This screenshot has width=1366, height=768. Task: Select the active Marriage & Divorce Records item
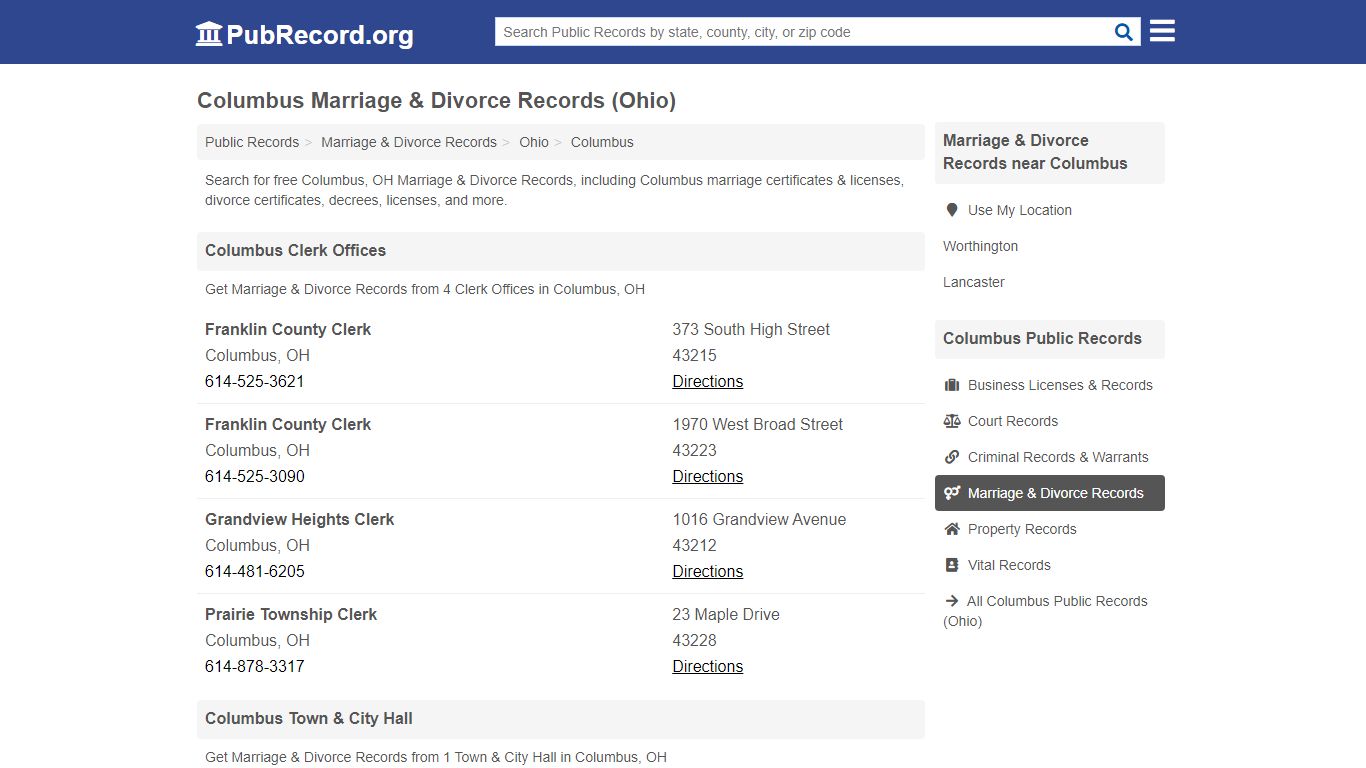point(1050,493)
